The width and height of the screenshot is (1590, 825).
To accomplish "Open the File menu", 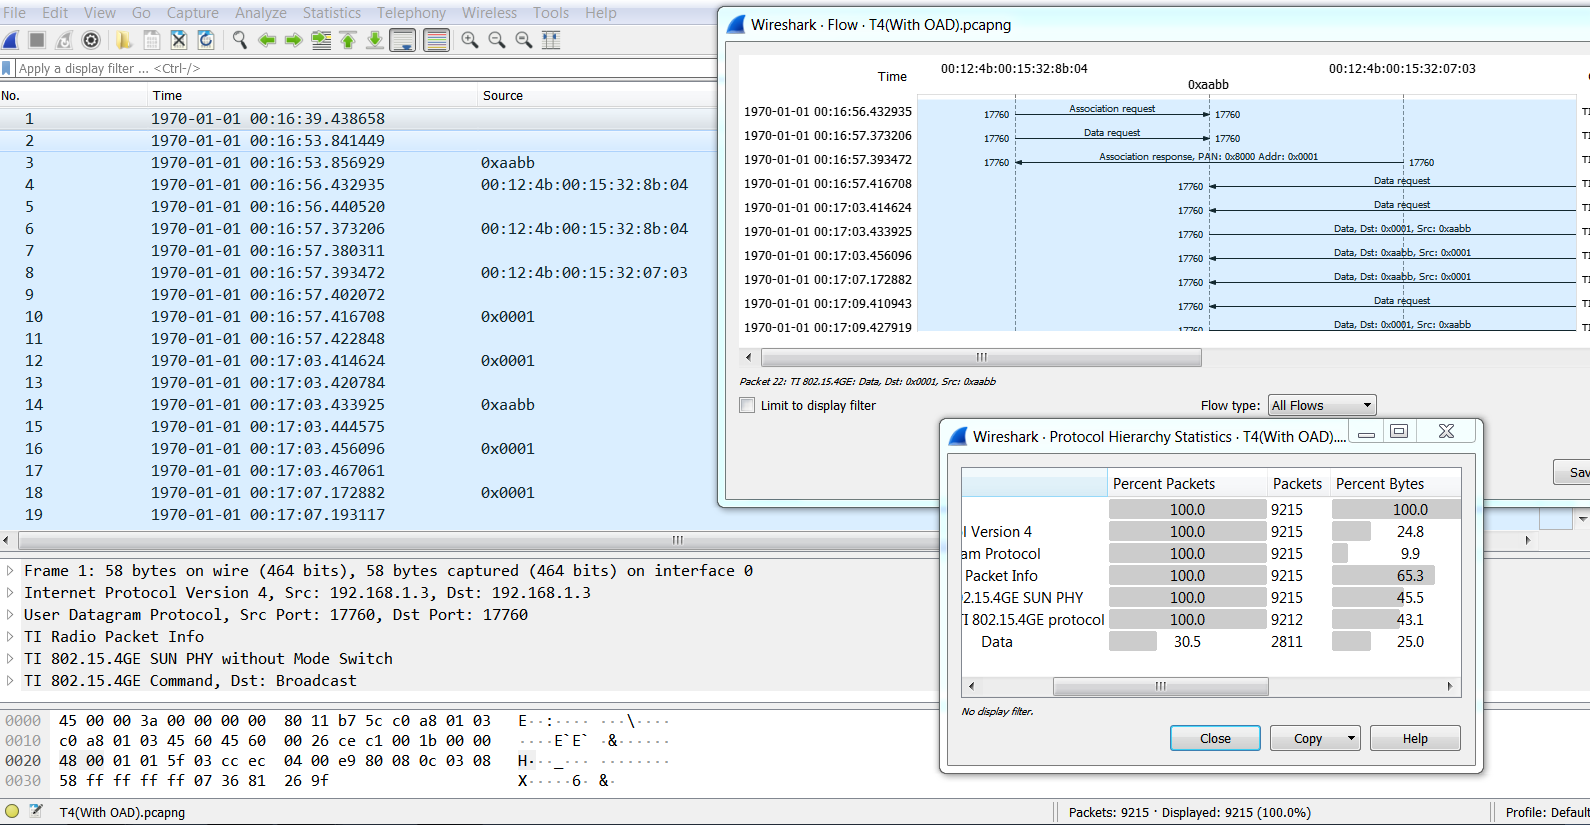I will click(14, 13).
